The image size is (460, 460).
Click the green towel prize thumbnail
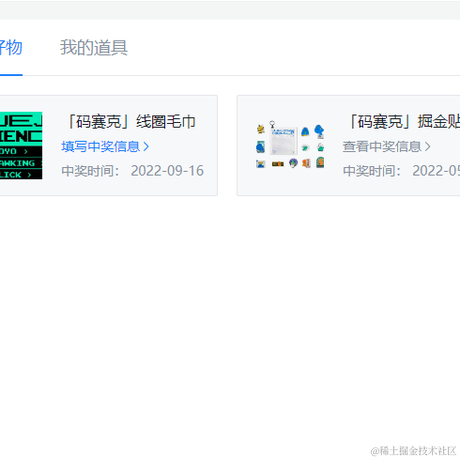click(21, 145)
